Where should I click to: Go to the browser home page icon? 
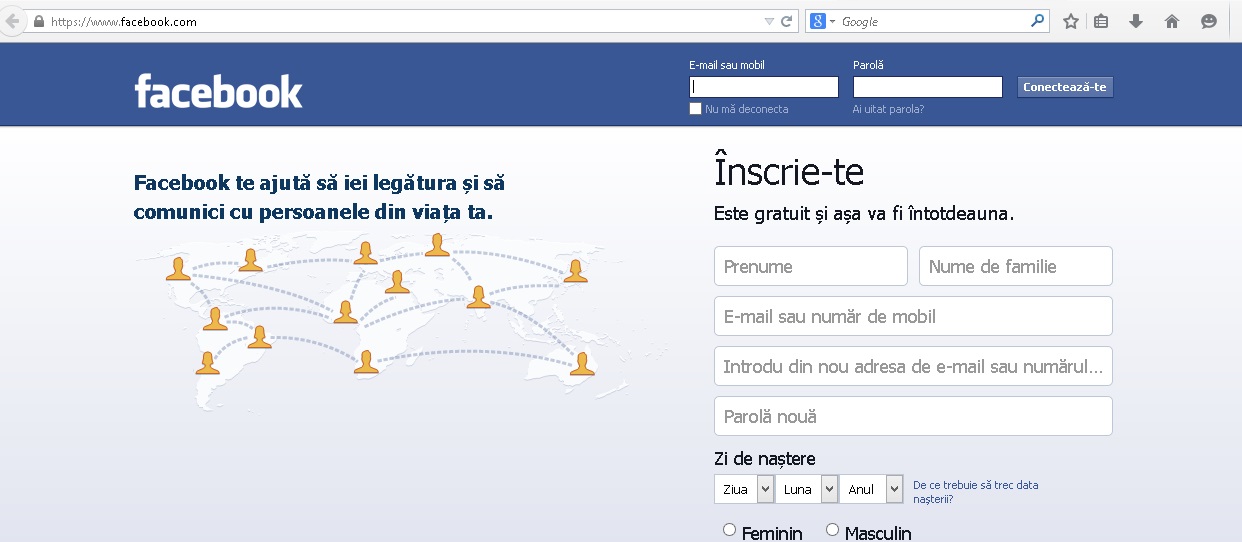pyautogui.click(x=1172, y=21)
